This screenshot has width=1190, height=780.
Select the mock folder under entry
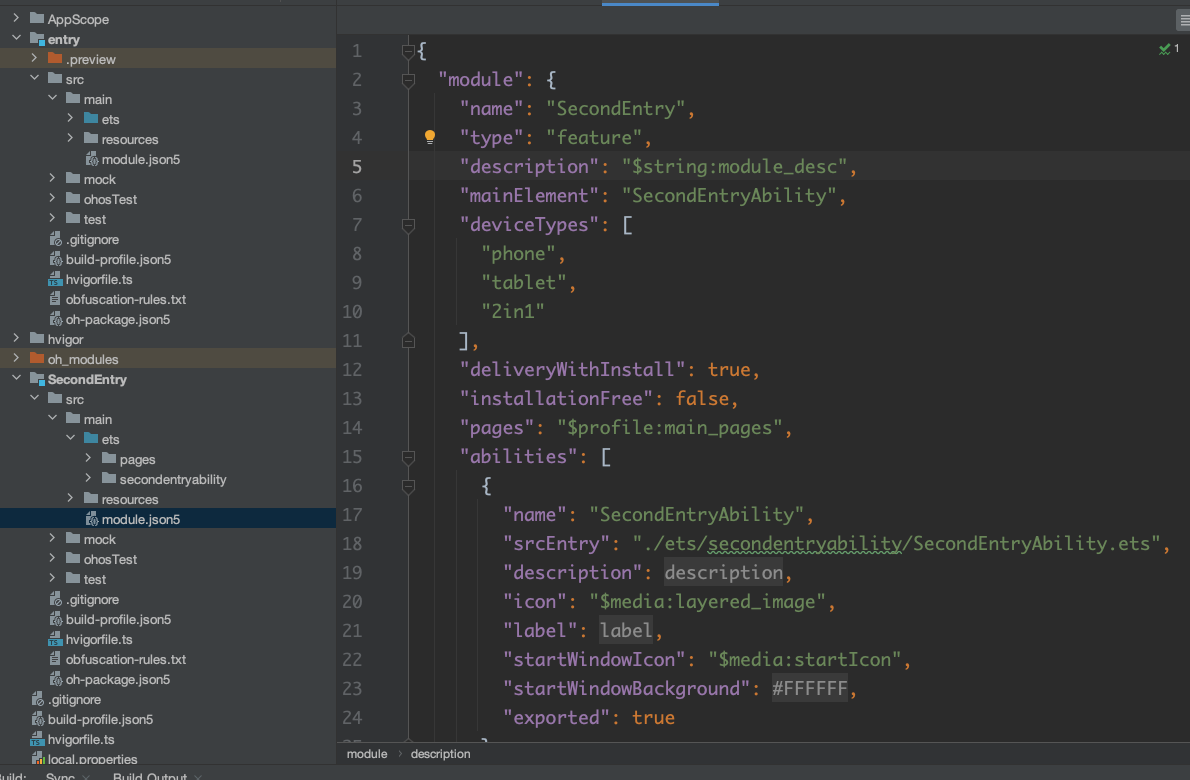99,179
